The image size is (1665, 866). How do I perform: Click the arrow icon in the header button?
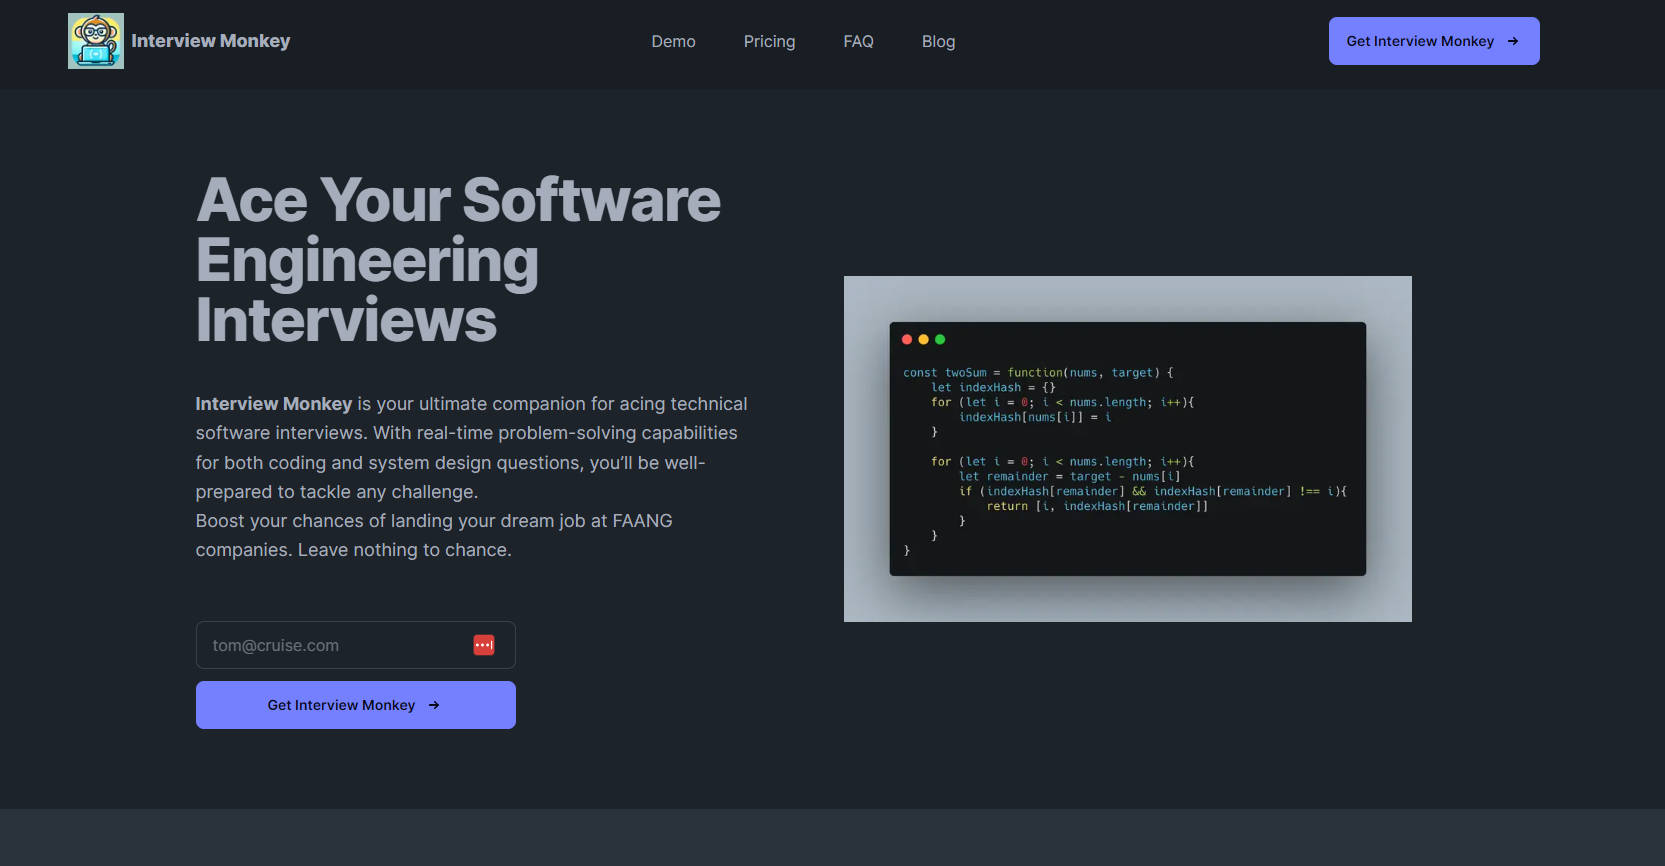(1512, 41)
